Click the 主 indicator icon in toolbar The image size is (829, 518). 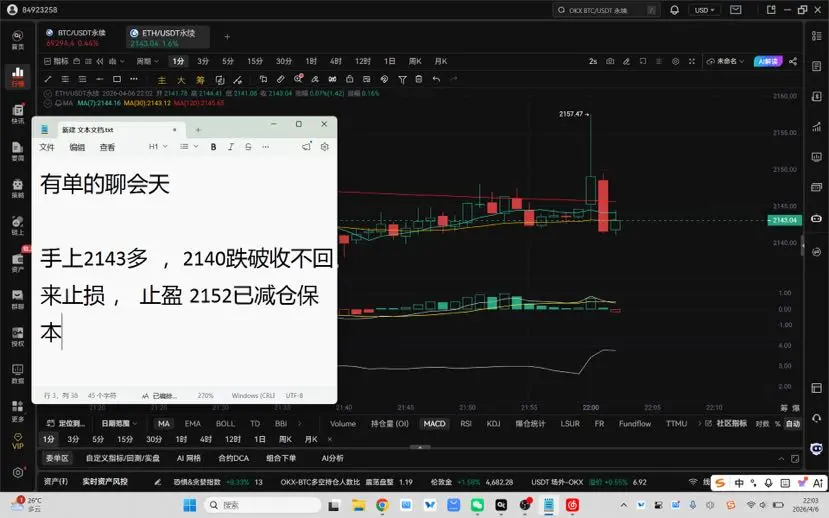162,80
